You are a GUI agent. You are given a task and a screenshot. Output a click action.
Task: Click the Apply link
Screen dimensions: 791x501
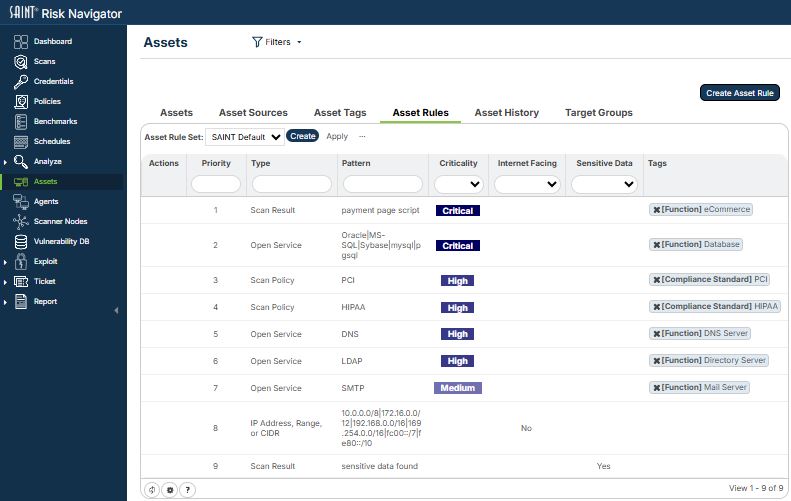pos(337,136)
